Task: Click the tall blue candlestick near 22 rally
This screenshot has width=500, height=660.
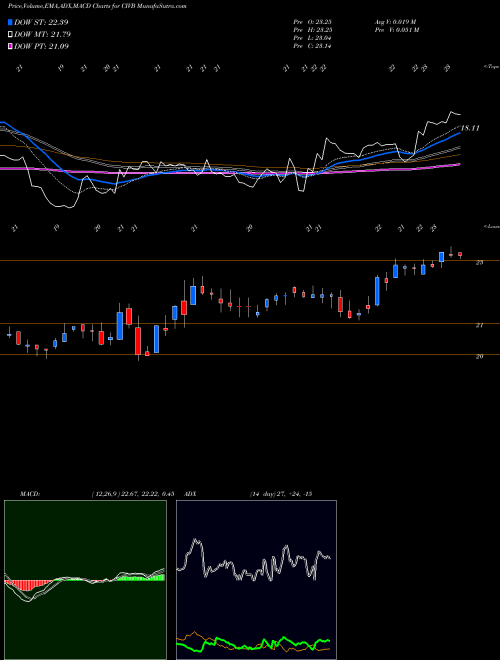Action: [378, 291]
